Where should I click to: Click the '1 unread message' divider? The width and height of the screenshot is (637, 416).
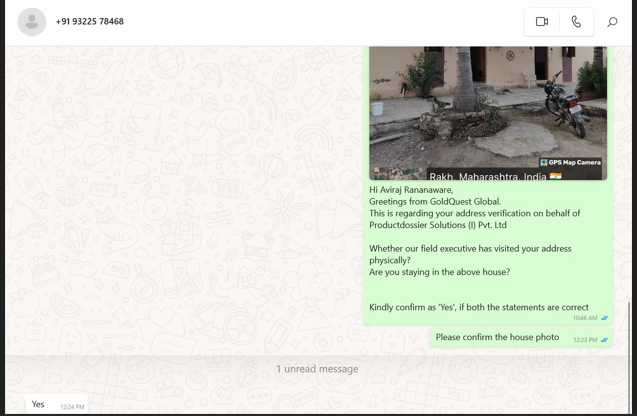point(317,369)
